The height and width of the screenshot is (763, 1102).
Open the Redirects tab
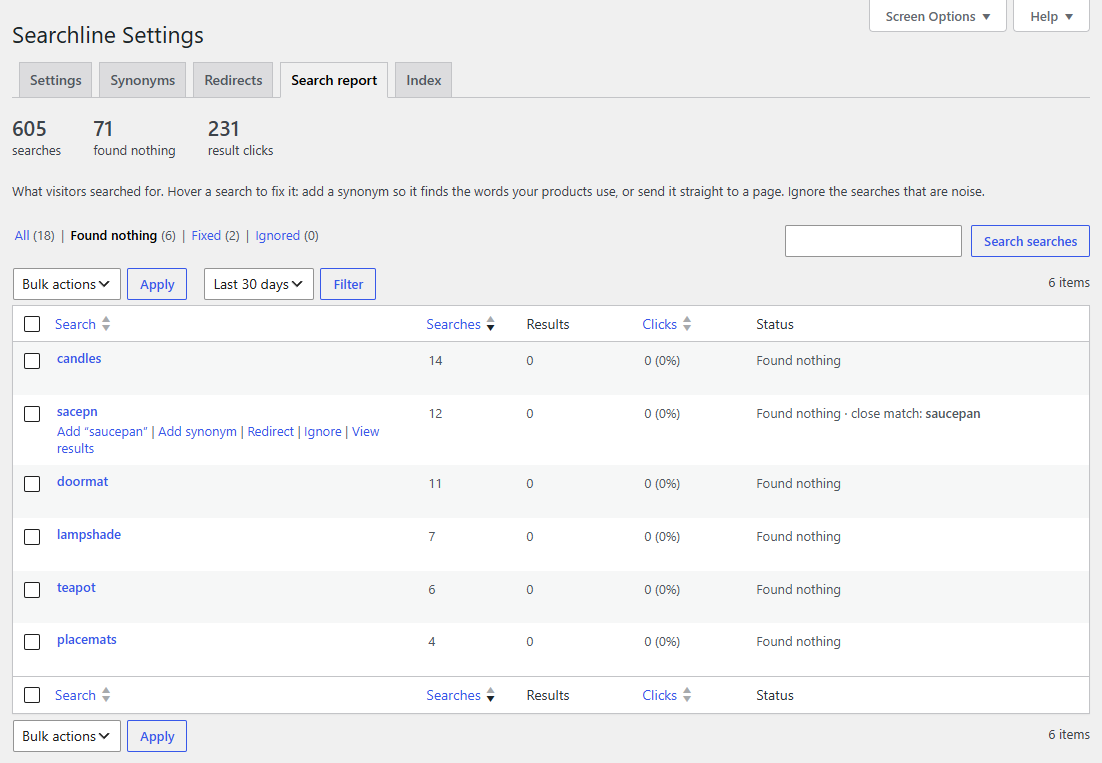coord(233,80)
